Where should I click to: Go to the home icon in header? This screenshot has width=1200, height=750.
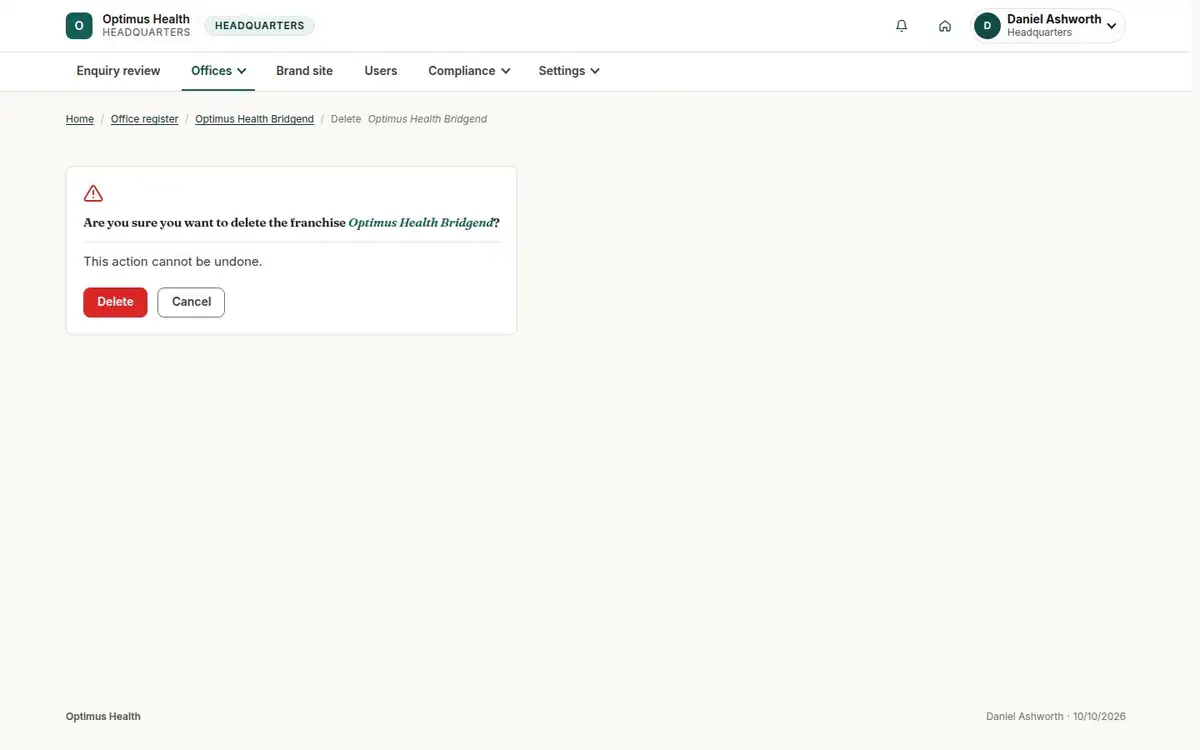coord(945,26)
